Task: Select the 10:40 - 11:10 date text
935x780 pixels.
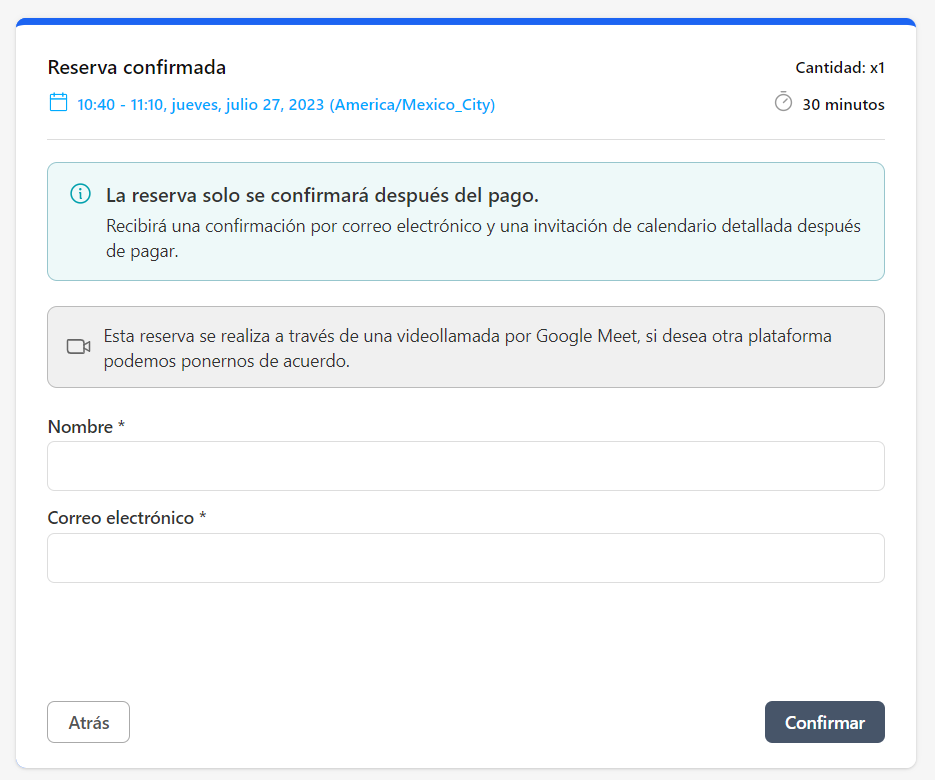Action: point(286,104)
